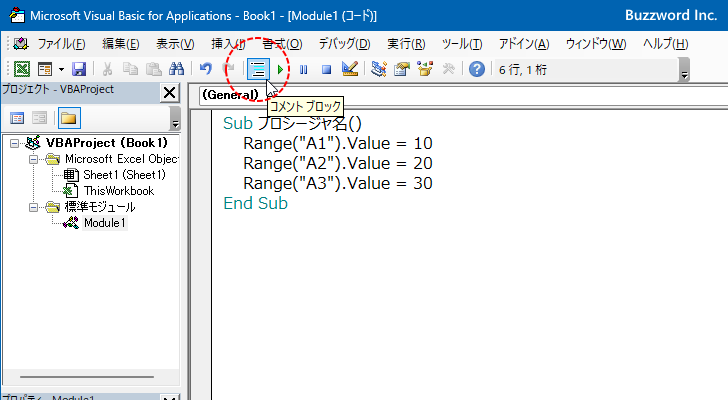This screenshot has width=728, height=400.
Task: Collapse the Microsoft Excel Objects folder
Action: point(33,160)
